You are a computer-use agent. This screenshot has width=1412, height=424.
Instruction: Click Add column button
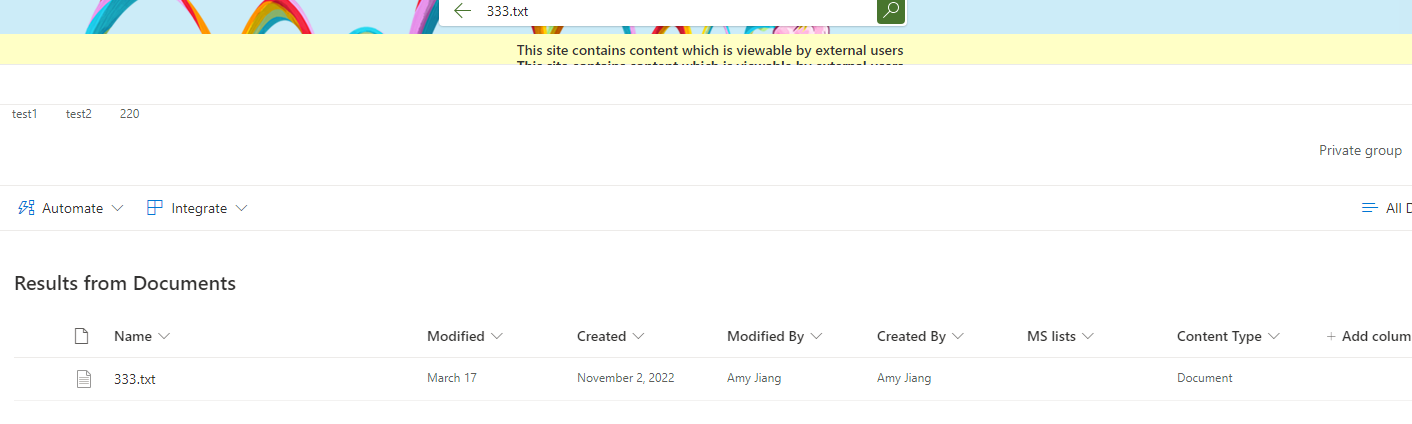1369,336
